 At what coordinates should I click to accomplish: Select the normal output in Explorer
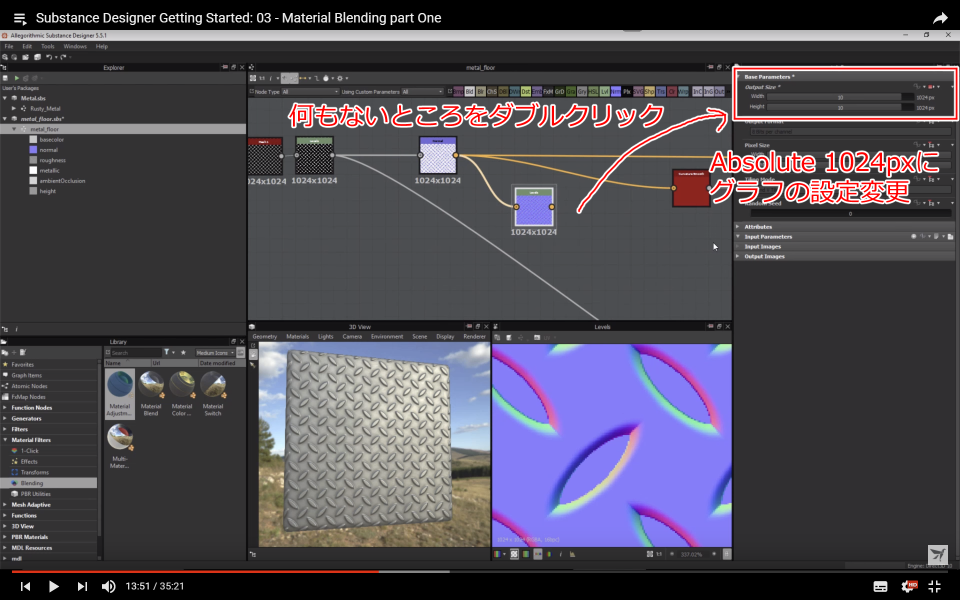pos(48,150)
